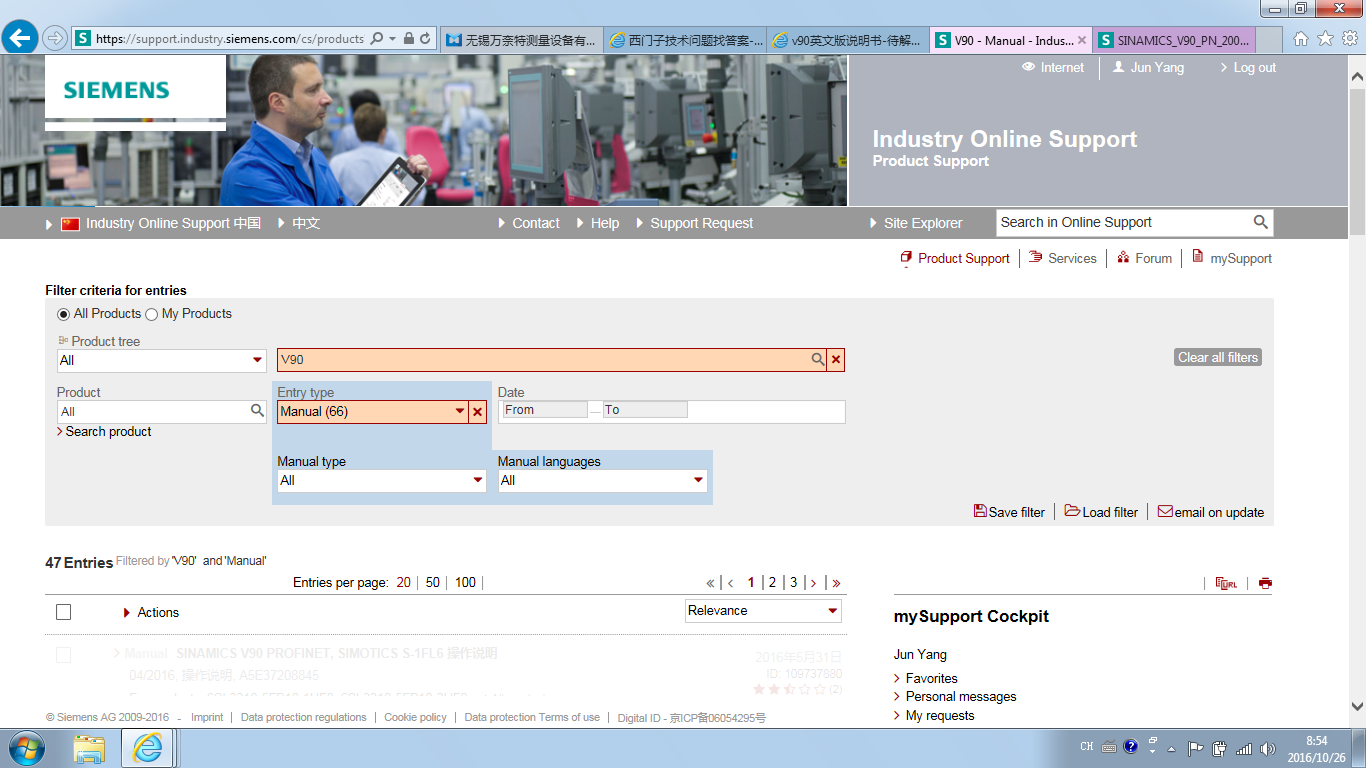The image size is (1366, 768).
Task: Go to results page 3
Action: click(794, 582)
